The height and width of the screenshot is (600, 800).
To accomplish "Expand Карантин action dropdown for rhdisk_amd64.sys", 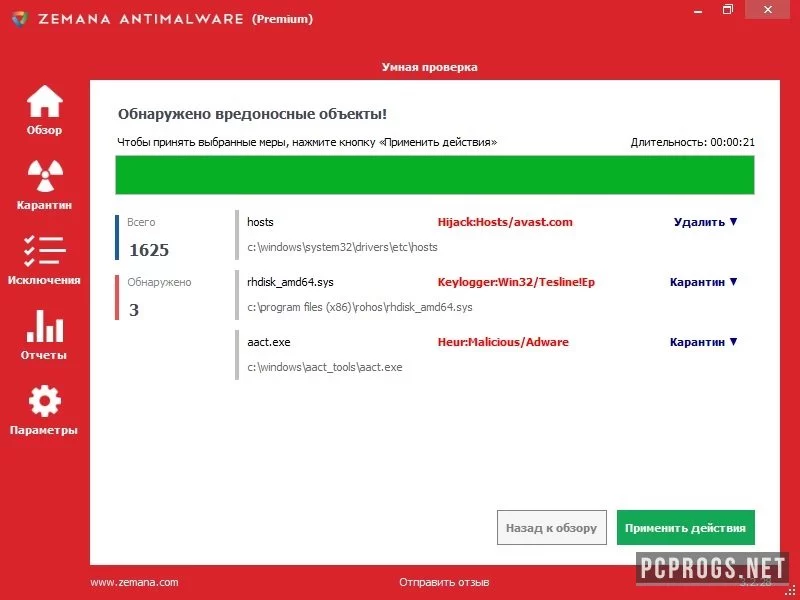I will (x=703, y=282).
